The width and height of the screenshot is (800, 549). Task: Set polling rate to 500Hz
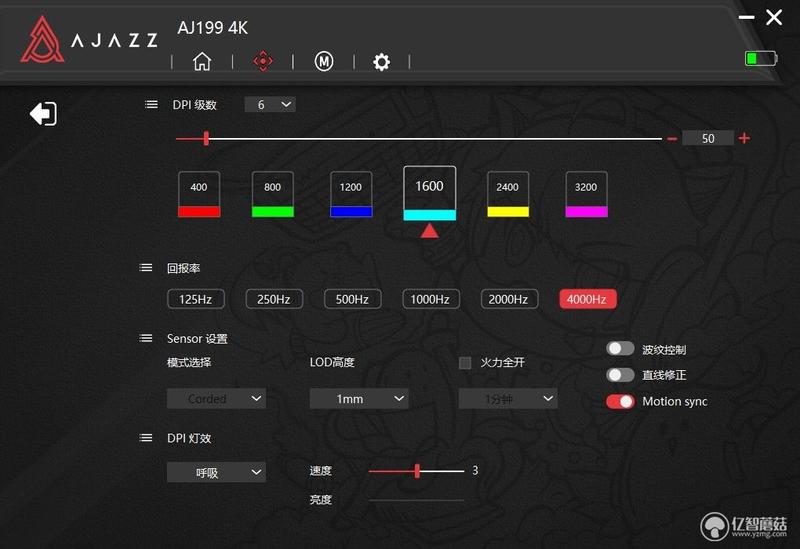click(353, 299)
